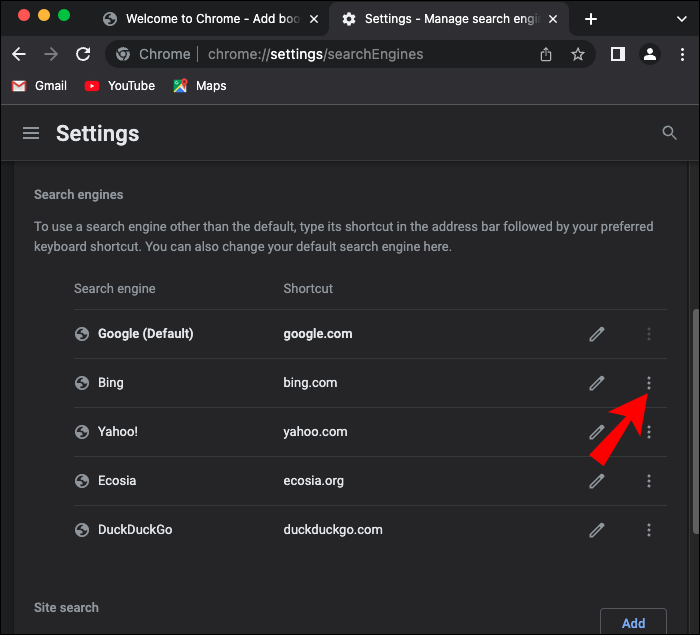Bookmark this page with star icon
This screenshot has height=635, width=700.
click(578, 55)
